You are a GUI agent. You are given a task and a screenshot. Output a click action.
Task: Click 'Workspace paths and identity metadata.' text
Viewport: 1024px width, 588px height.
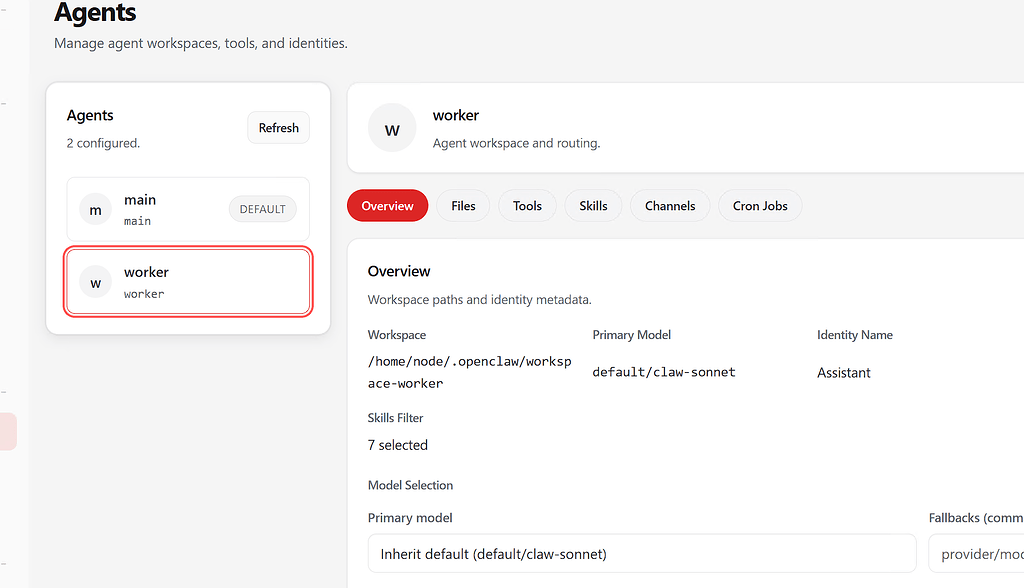(x=479, y=300)
